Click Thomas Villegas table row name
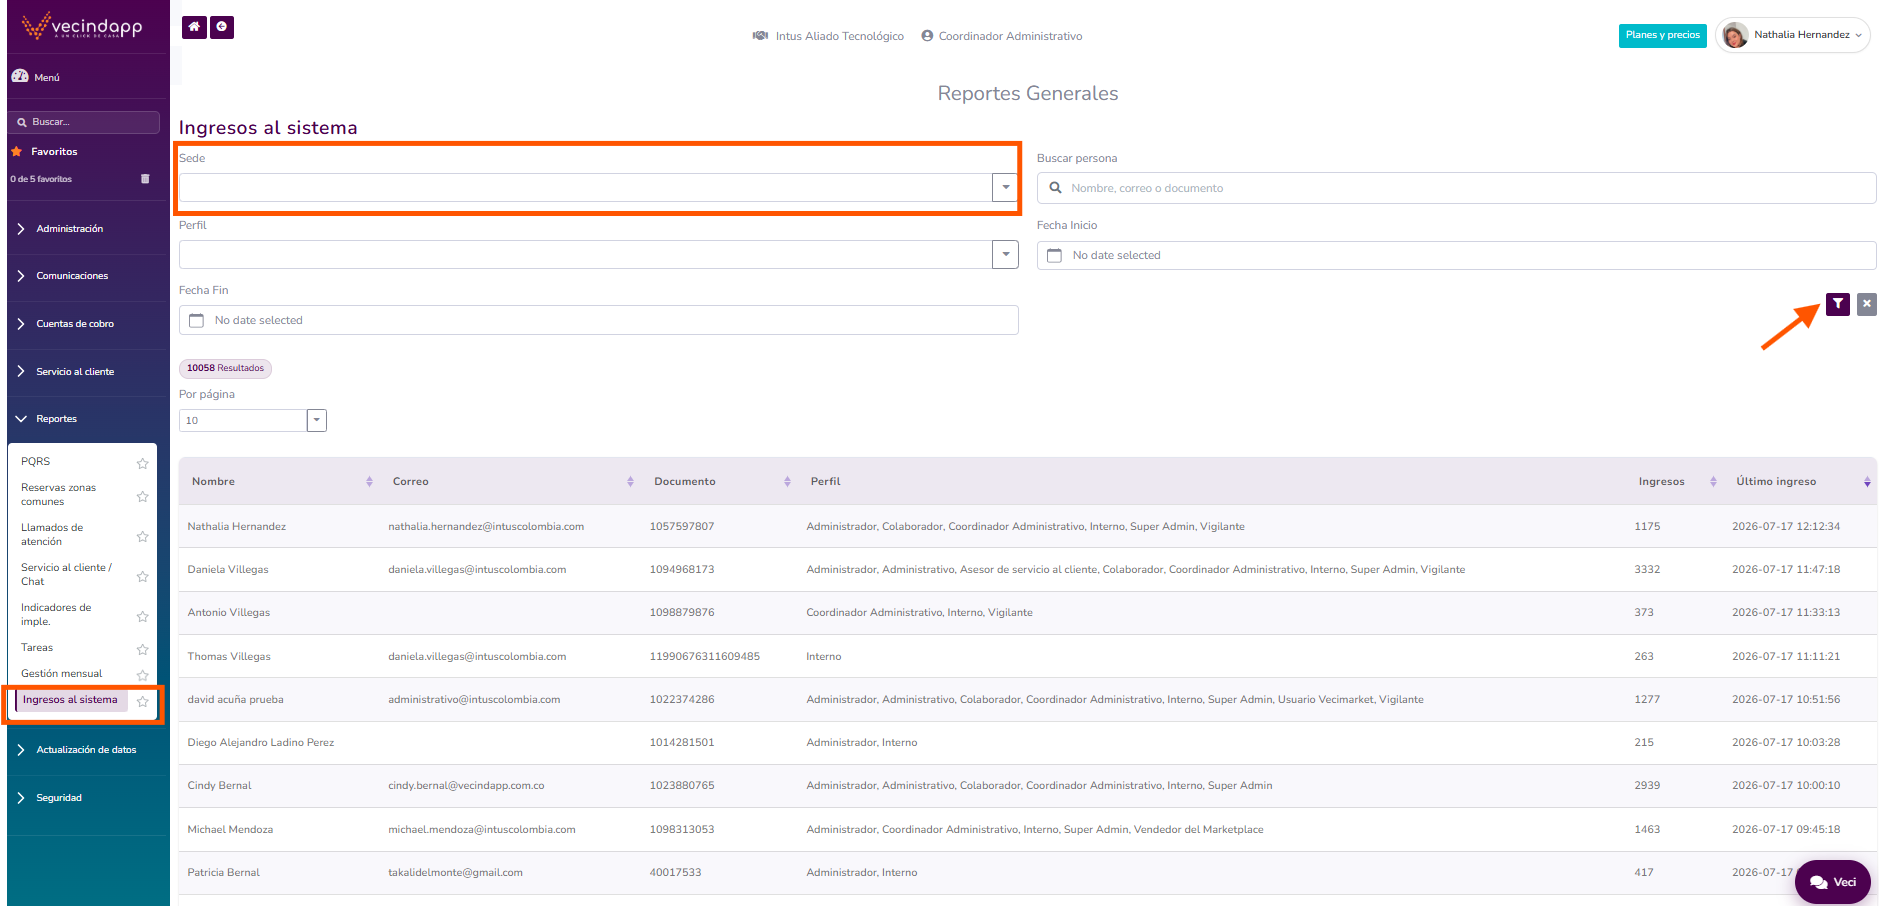The image size is (1879, 906). pos(229,656)
